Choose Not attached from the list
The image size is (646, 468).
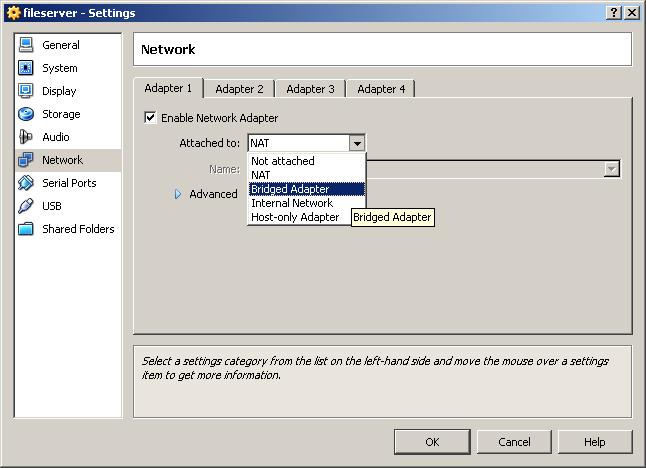click(x=307, y=161)
